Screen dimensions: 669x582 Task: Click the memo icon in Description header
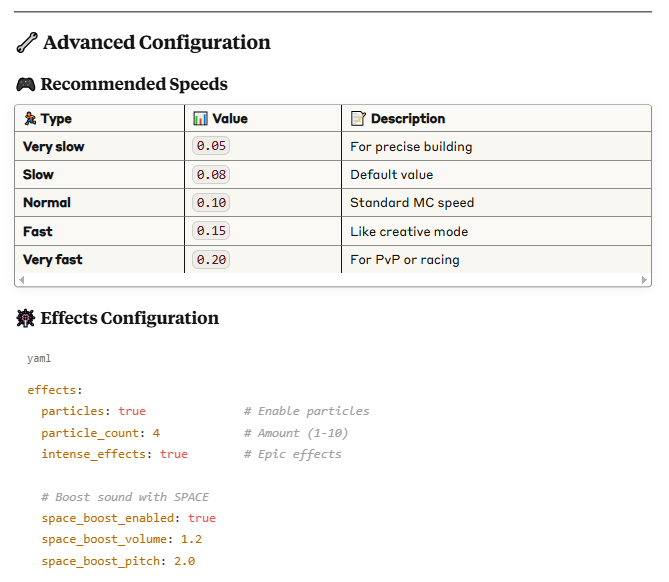click(358, 119)
